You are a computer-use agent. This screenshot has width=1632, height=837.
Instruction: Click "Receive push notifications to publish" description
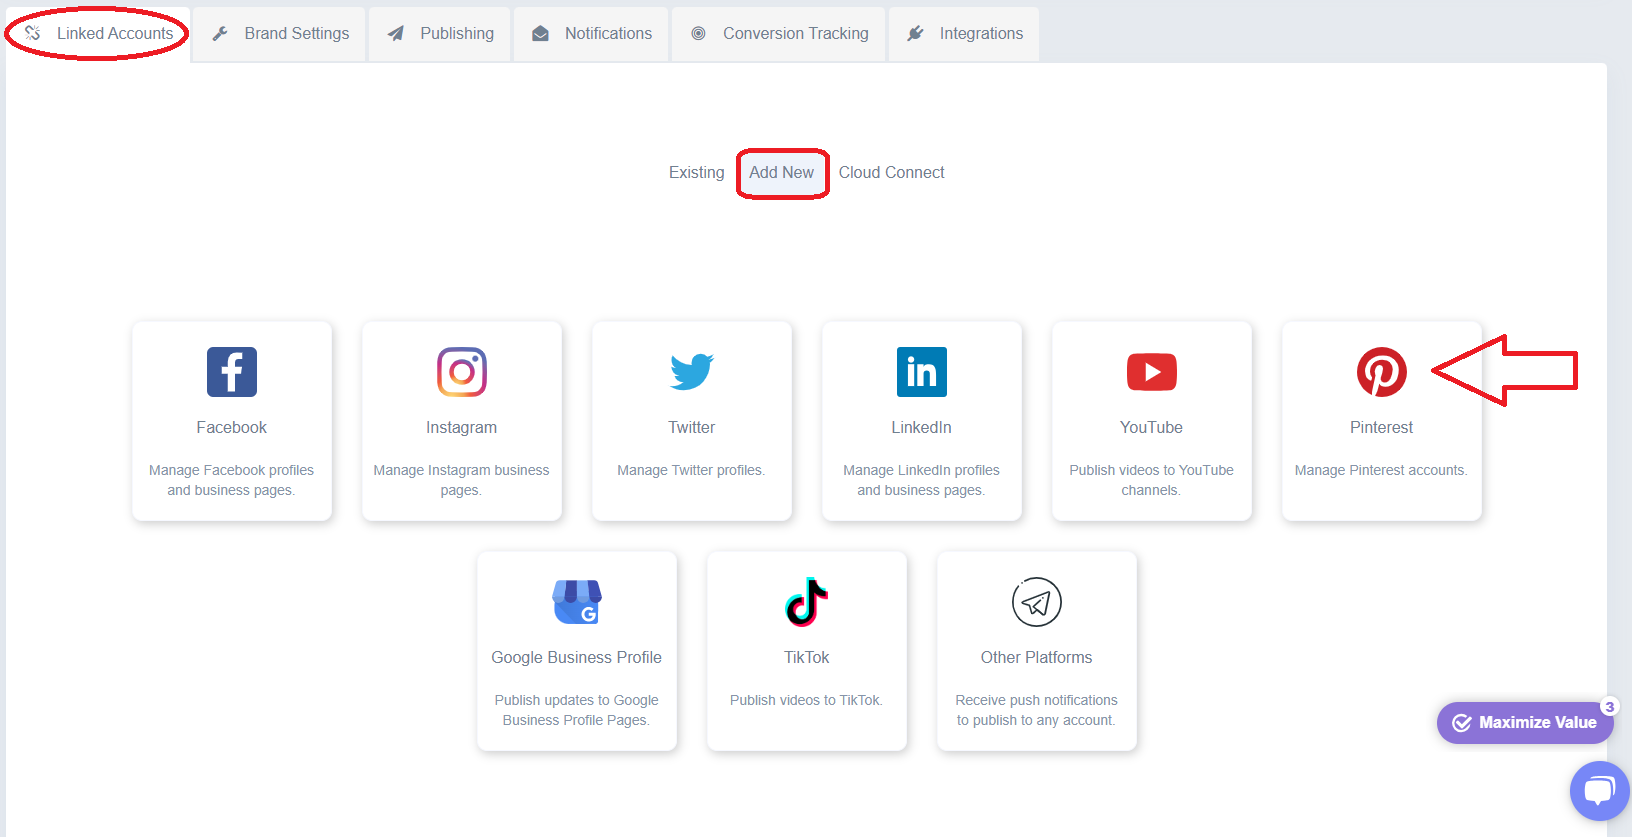pos(1037,710)
